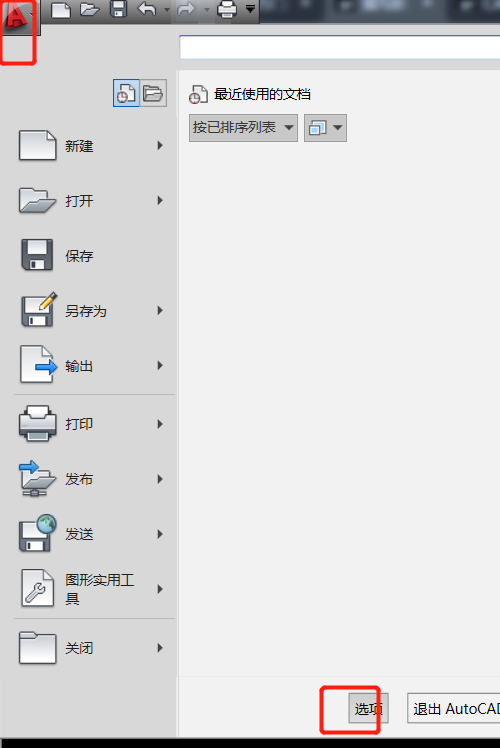Click the Undo arrow in quick access toolbar

(x=146, y=9)
